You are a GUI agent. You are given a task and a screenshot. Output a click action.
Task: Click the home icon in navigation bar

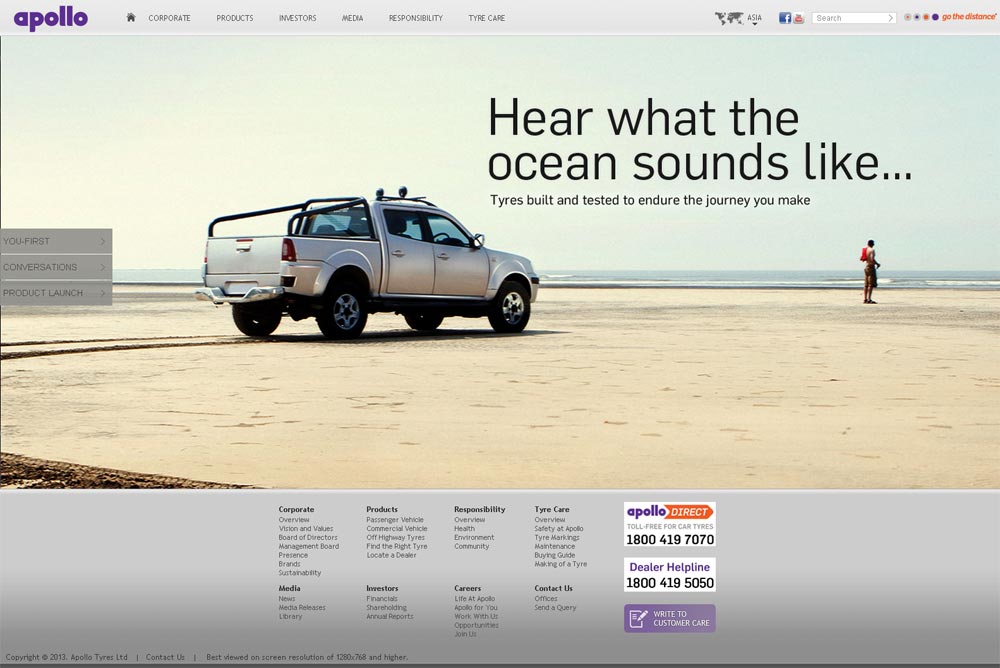(131, 17)
